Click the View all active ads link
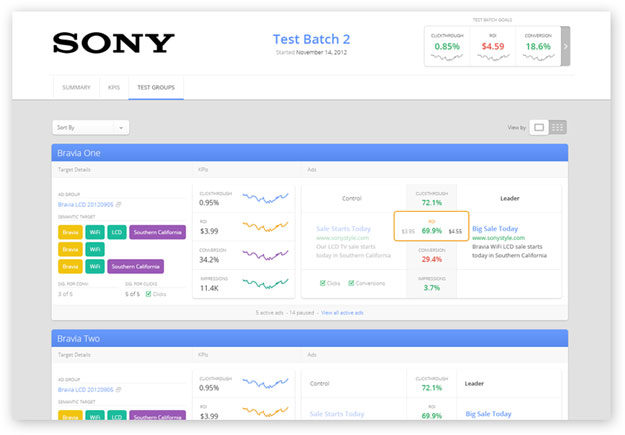 tap(342, 313)
